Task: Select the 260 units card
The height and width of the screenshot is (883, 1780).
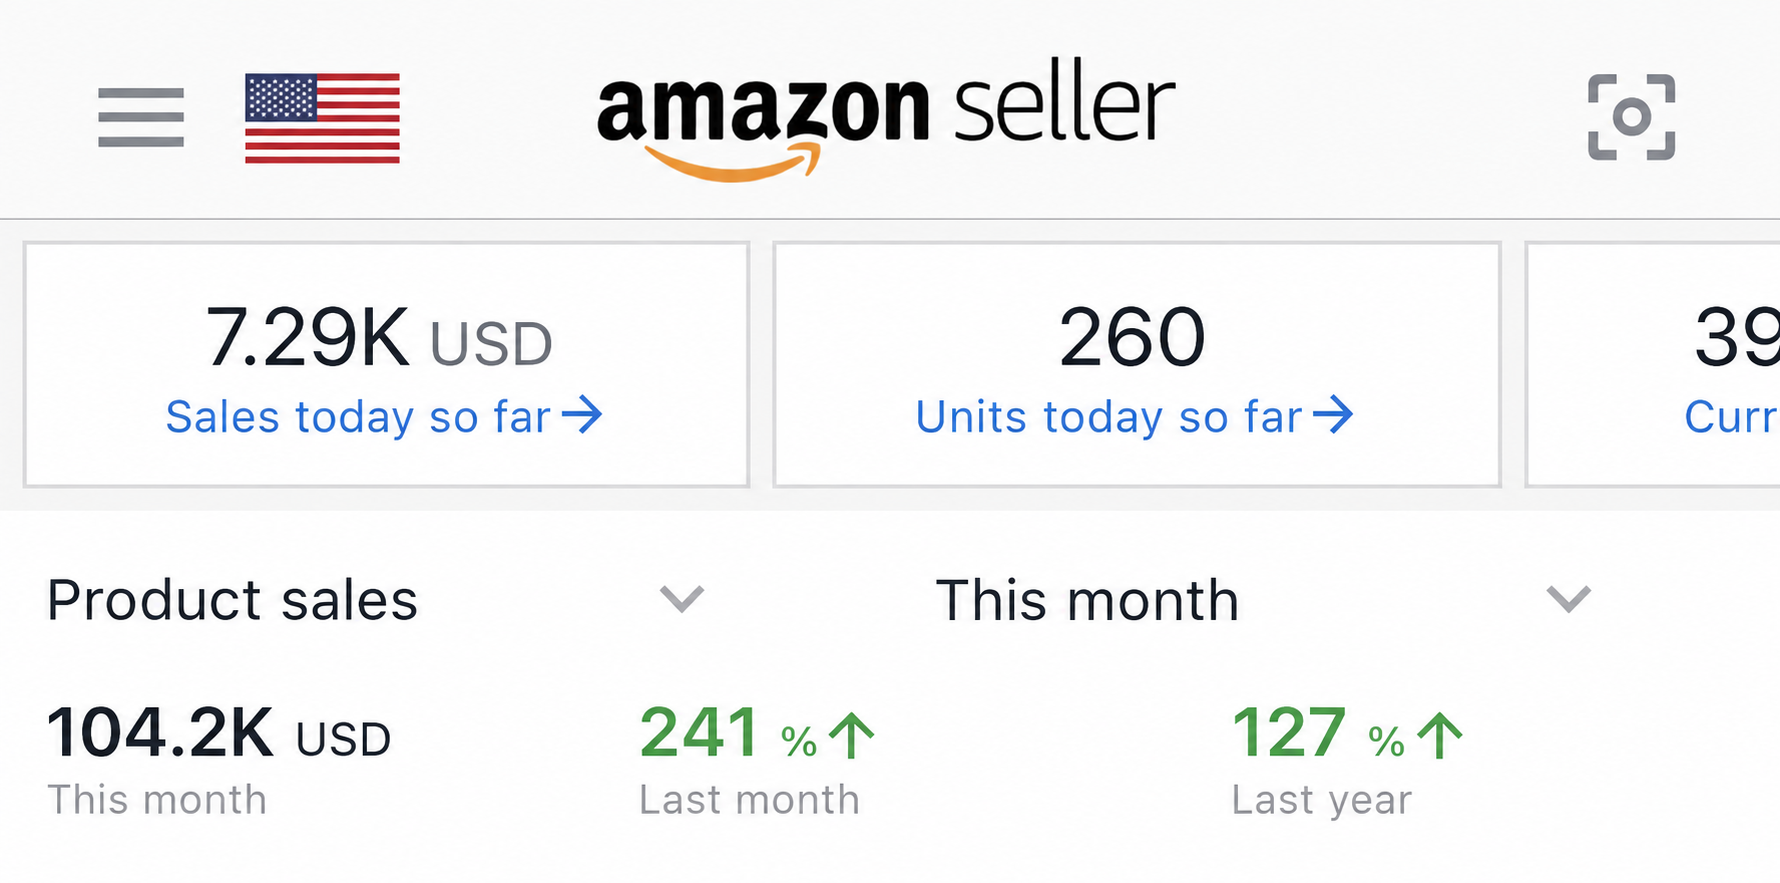Action: click(x=1137, y=364)
